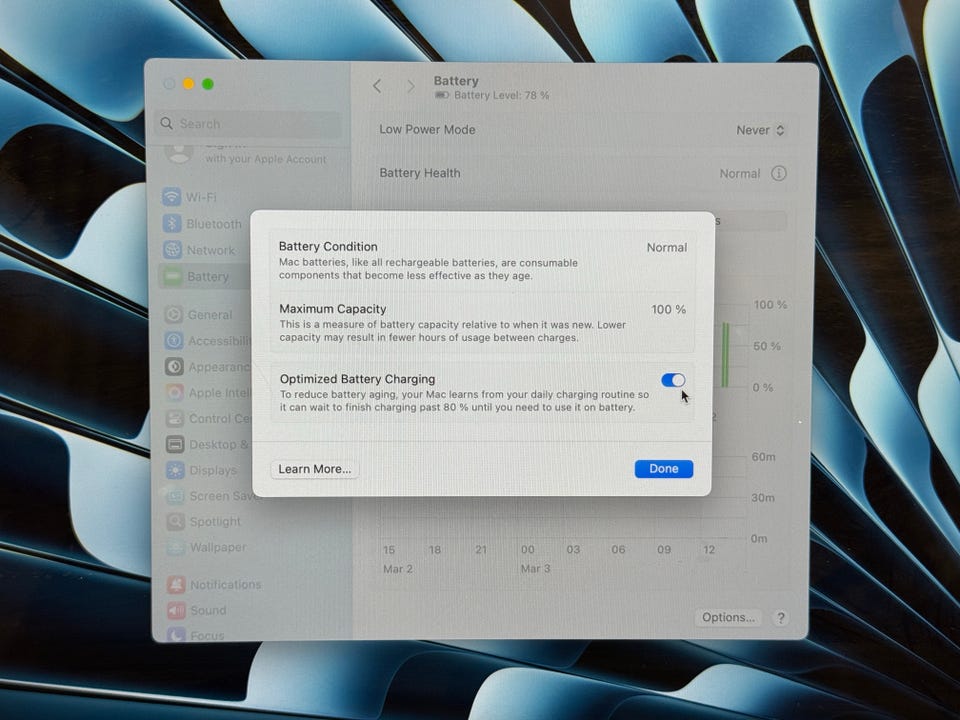Select the Spotlight label in sidebar
The width and height of the screenshot is (960, 720).
[216, 522]
